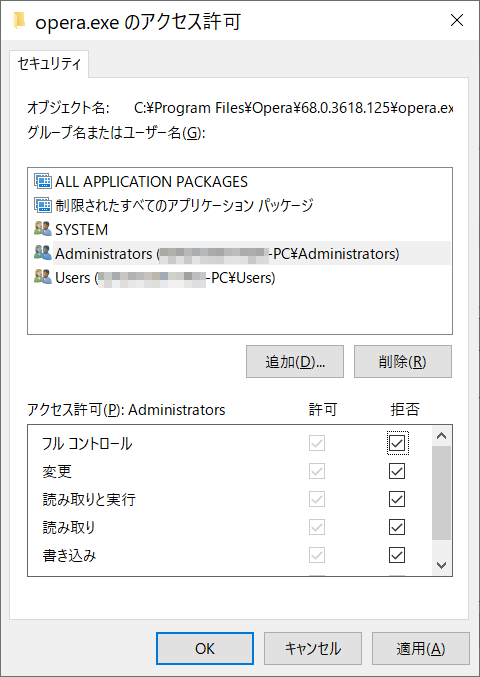Screen dimensions: 480x677
Task: Click the グループ名またはユーザー名(G) label
Action: coord(116,133)
